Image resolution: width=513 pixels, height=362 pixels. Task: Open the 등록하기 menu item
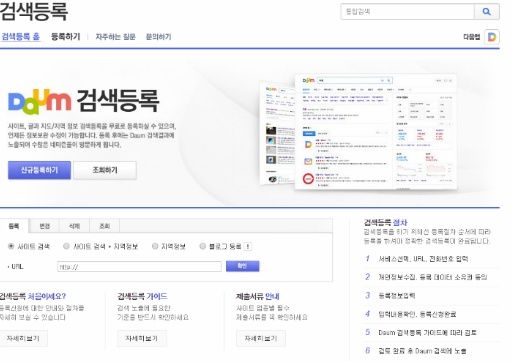(x=65, y=37)
